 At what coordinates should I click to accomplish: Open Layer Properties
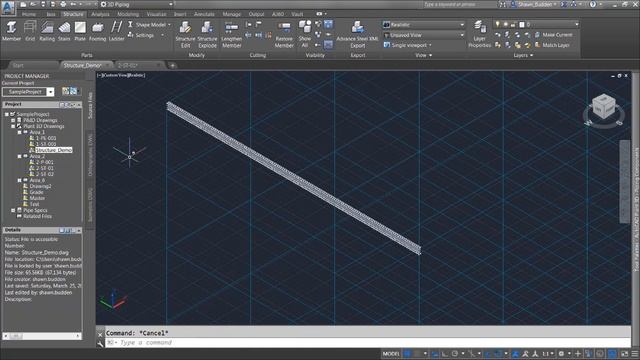pyautogui.click(x=480, y=34)
